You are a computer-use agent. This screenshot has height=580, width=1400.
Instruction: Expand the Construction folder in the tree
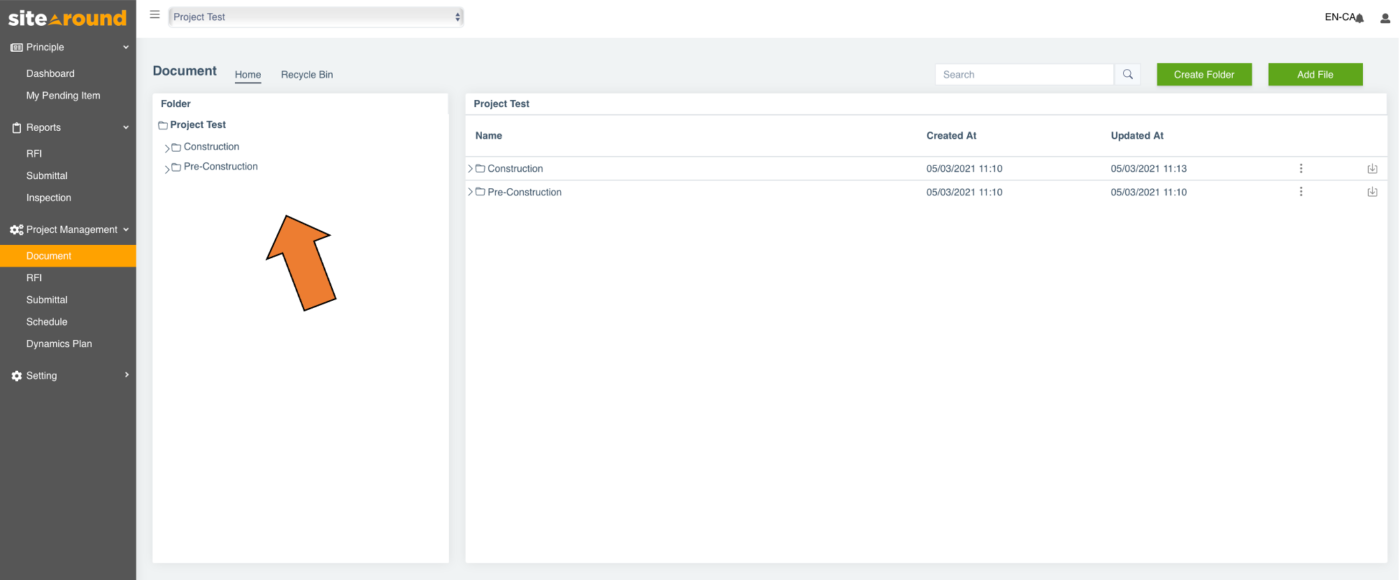[167, 146]
